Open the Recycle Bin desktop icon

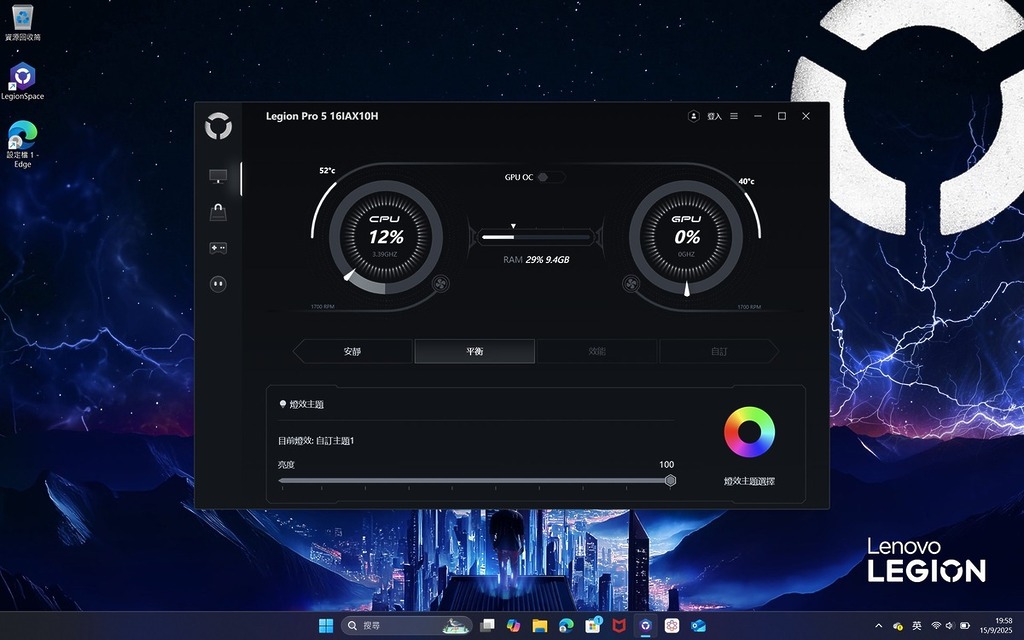click(x=22, y=22)
